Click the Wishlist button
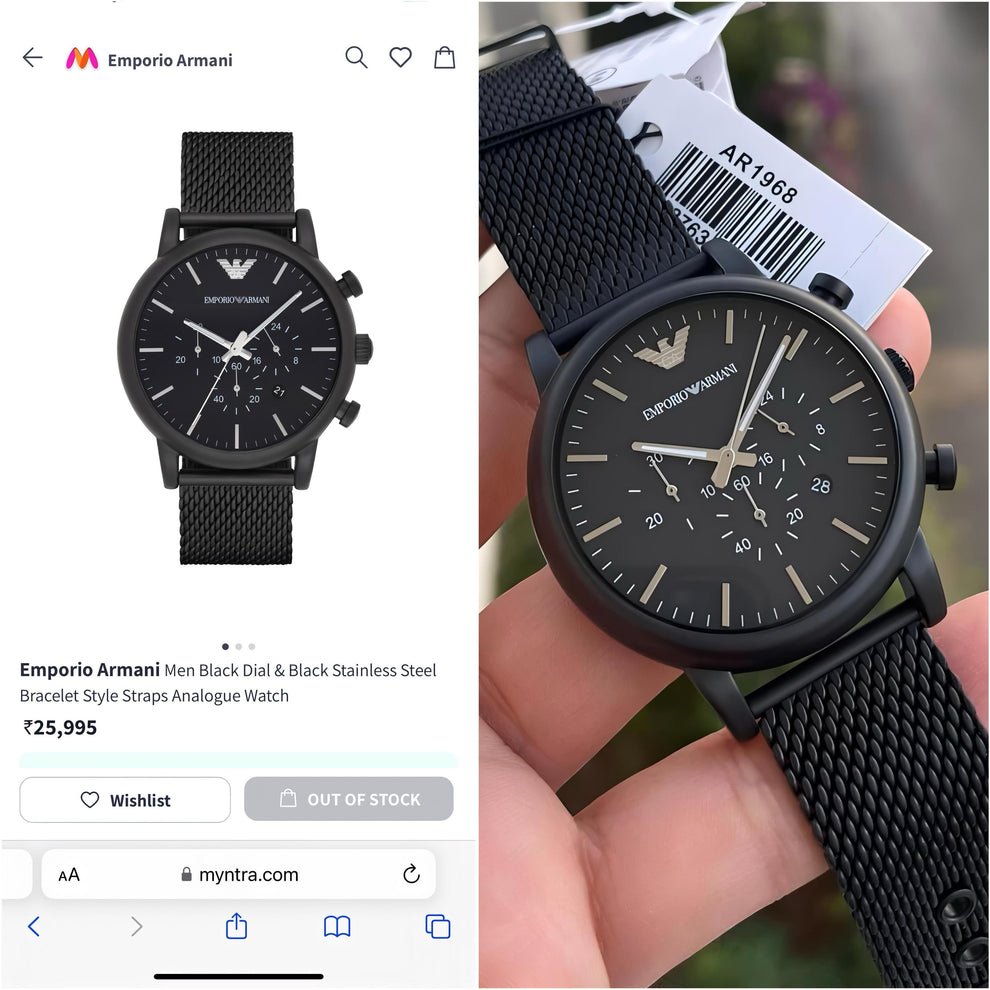This screenshot has width=990, height=990. coord(125,799)
